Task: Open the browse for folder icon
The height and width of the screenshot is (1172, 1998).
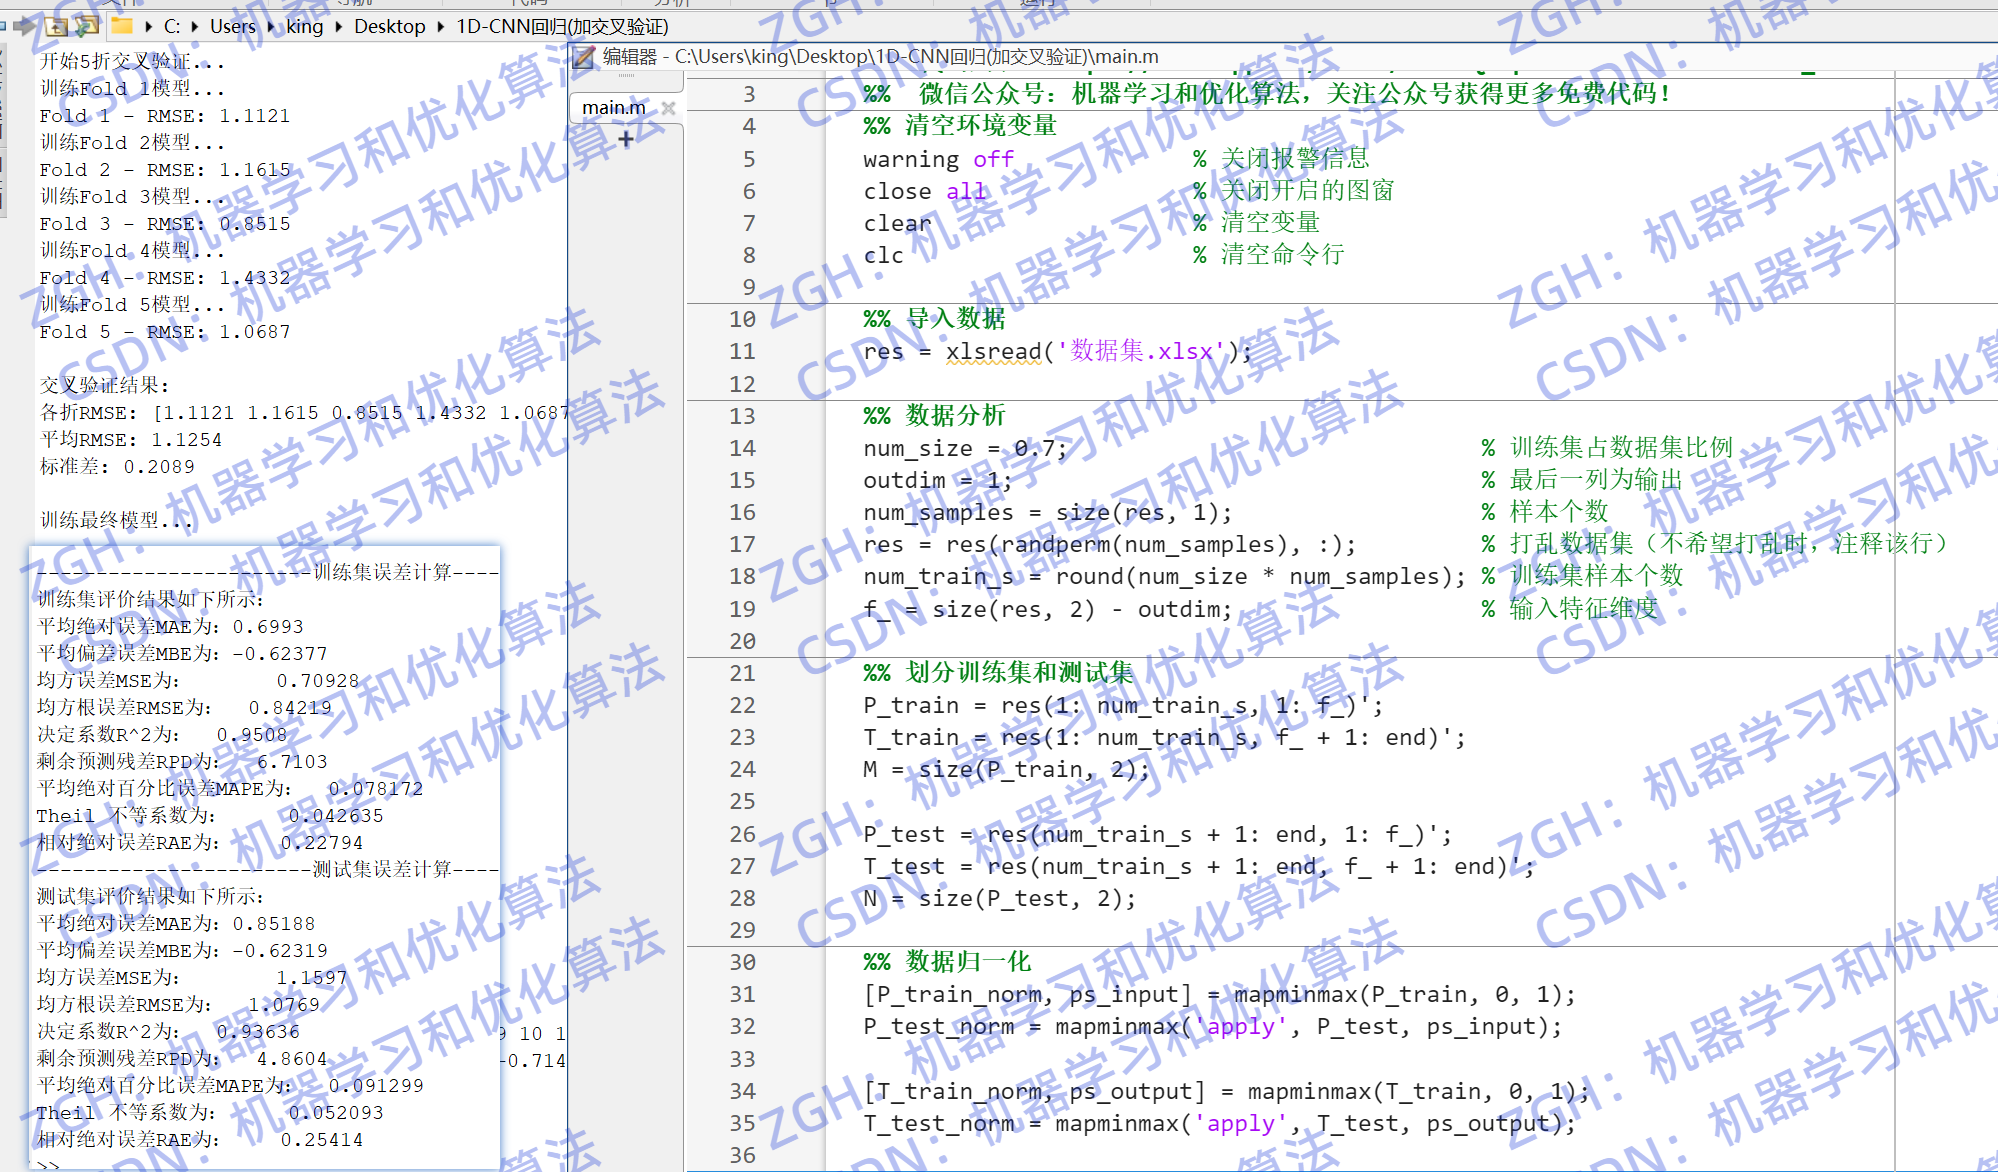Action: coord(88,26)
